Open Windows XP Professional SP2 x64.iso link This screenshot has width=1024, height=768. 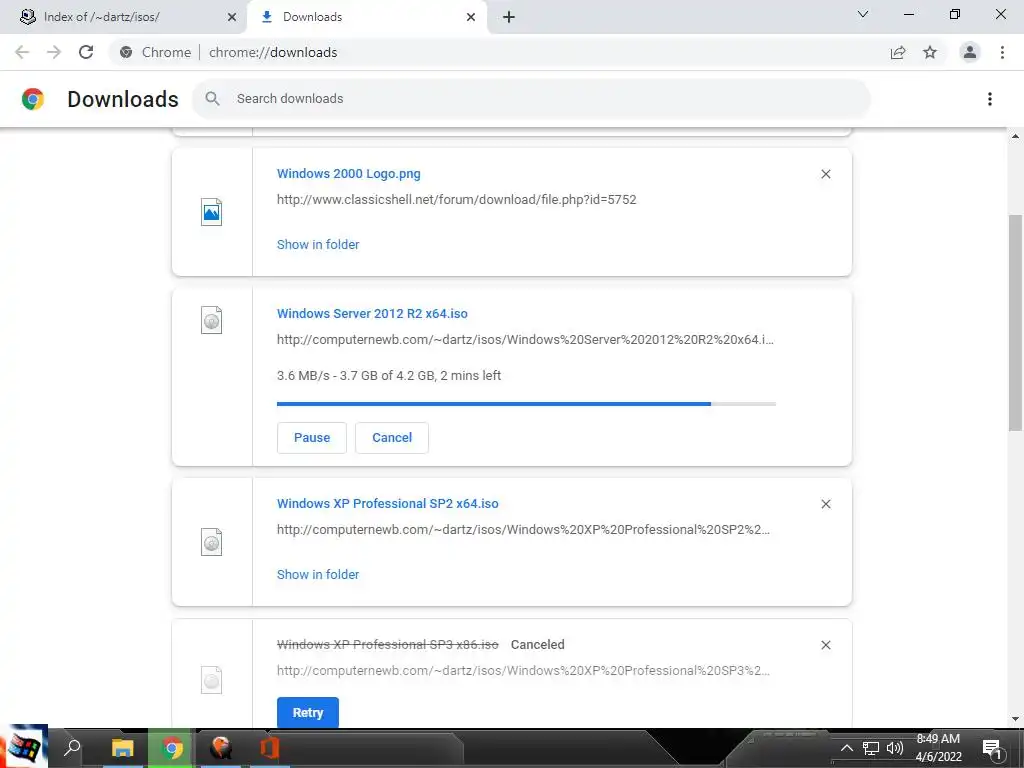click(x=388, y=504)
